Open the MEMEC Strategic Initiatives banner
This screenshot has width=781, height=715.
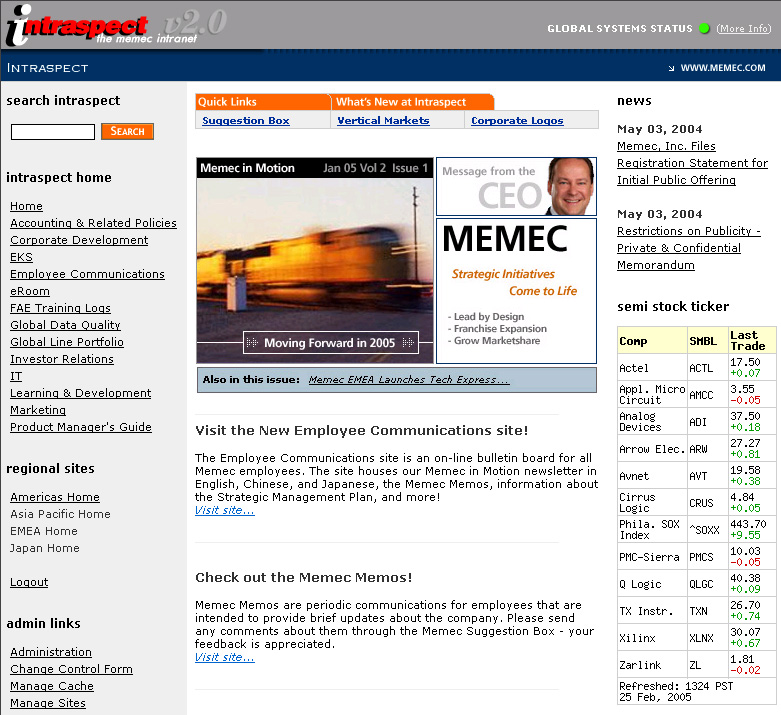click(x=515, y=290)
